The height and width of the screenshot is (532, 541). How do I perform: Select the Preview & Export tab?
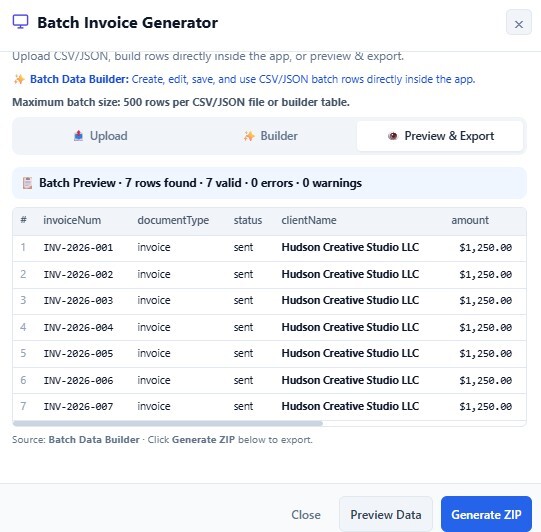(440, 136)
